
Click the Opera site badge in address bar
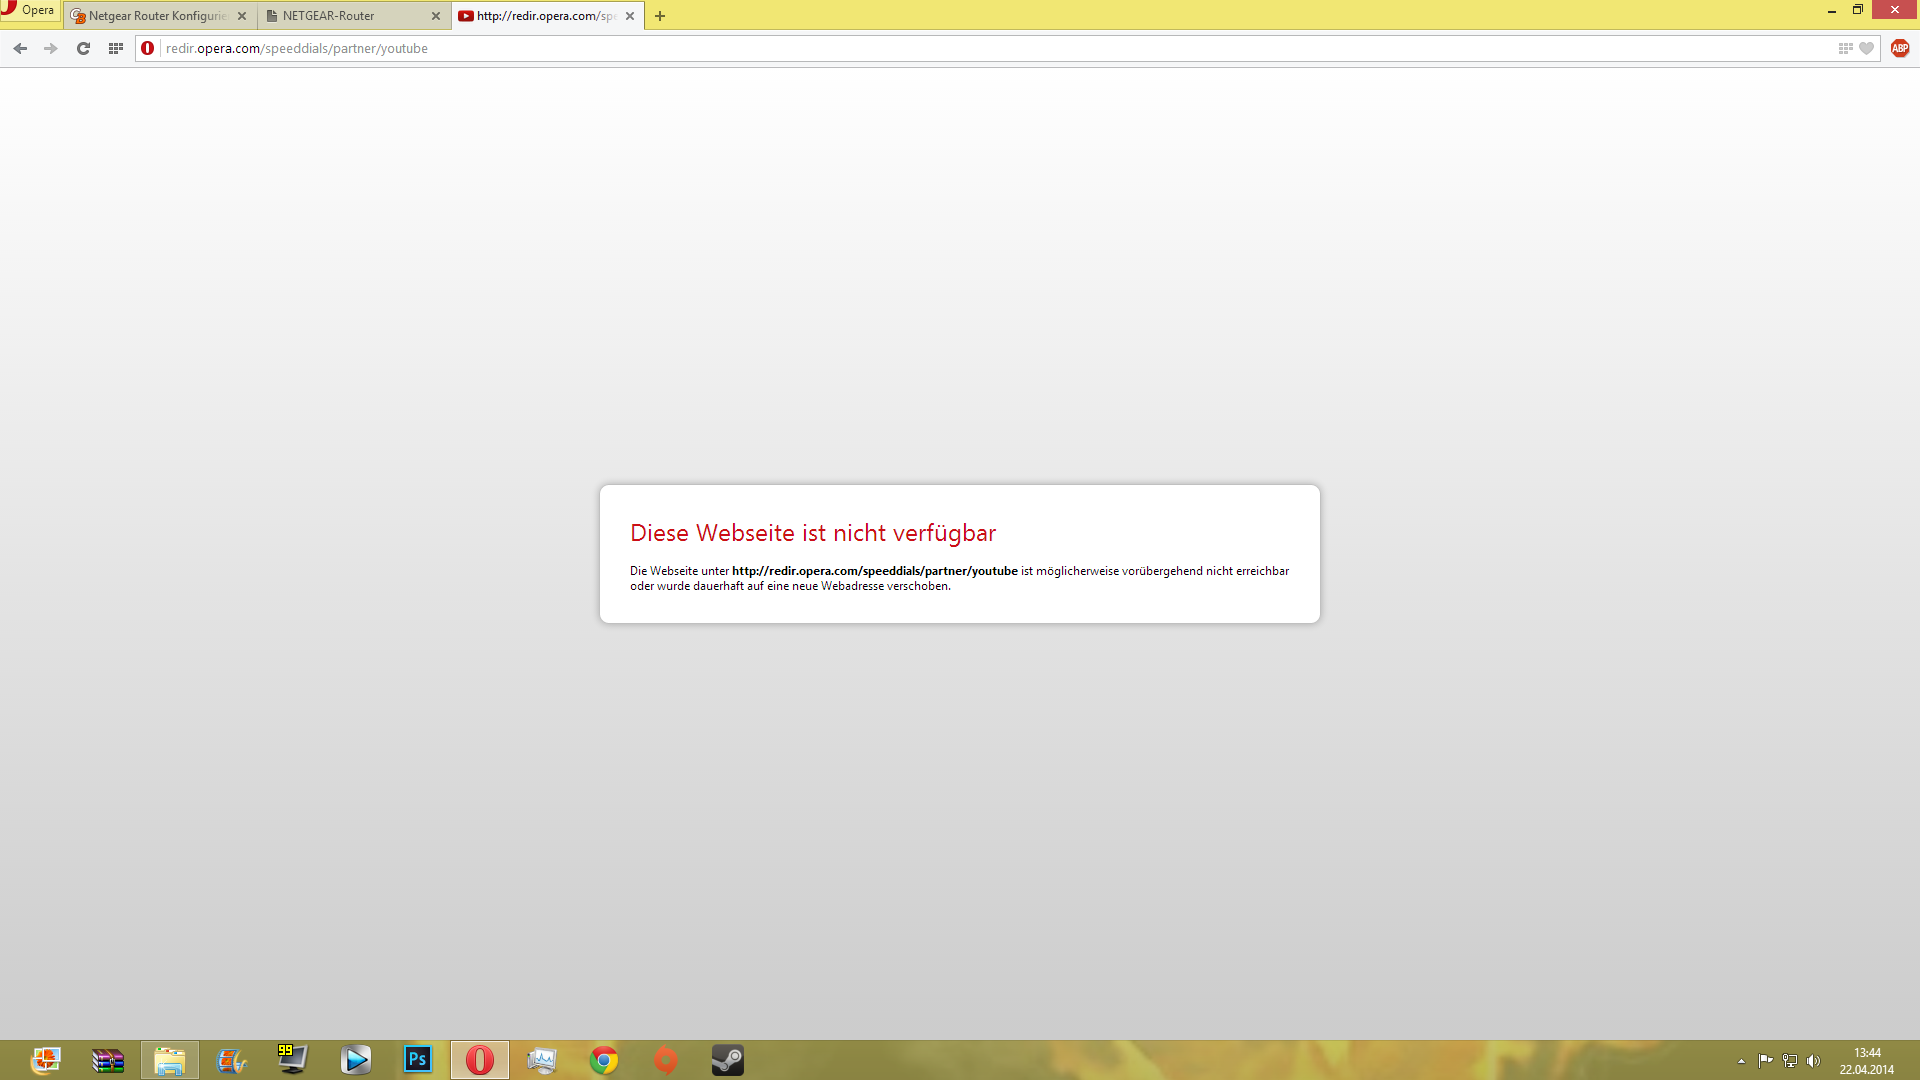[x=148, y=48]
